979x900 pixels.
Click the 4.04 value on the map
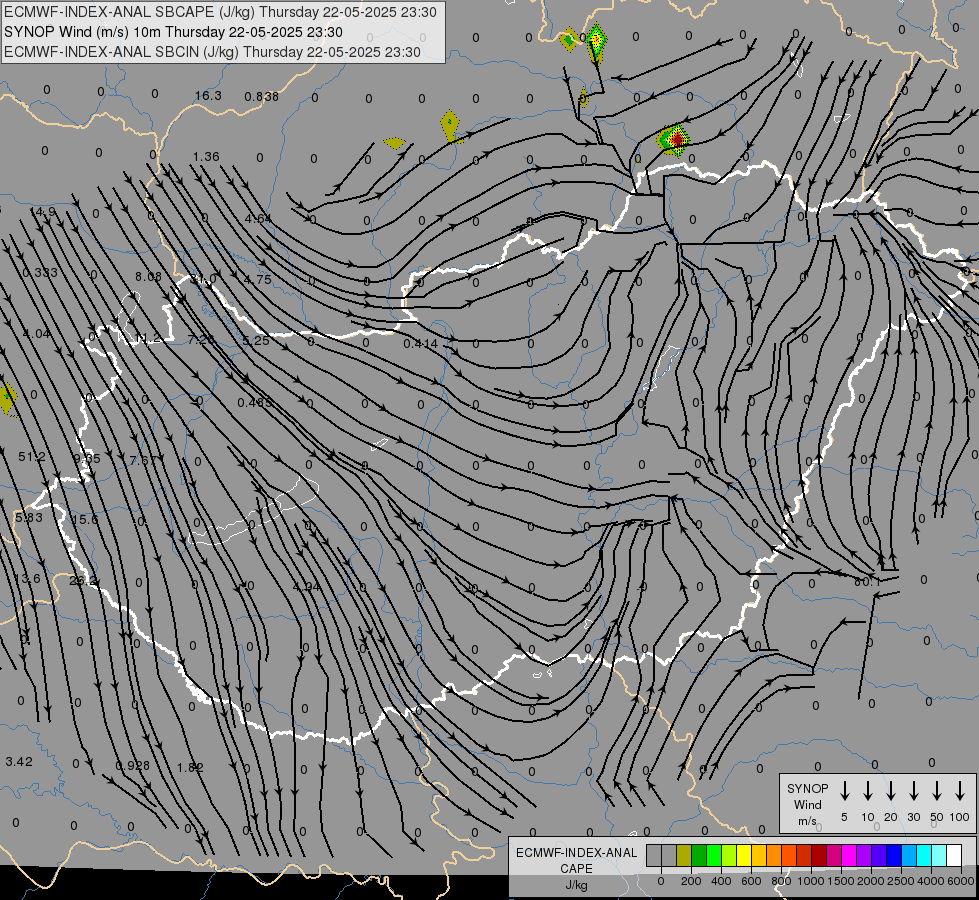(36, 334)
